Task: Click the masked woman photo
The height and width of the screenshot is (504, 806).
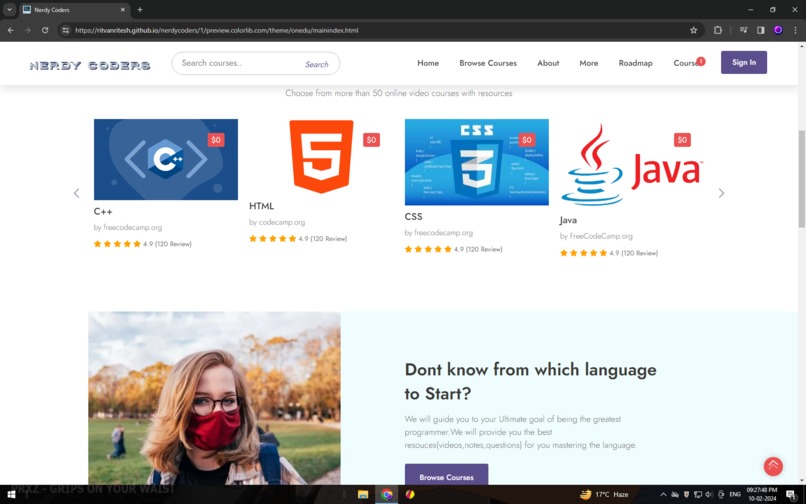Action: (214, 398)
